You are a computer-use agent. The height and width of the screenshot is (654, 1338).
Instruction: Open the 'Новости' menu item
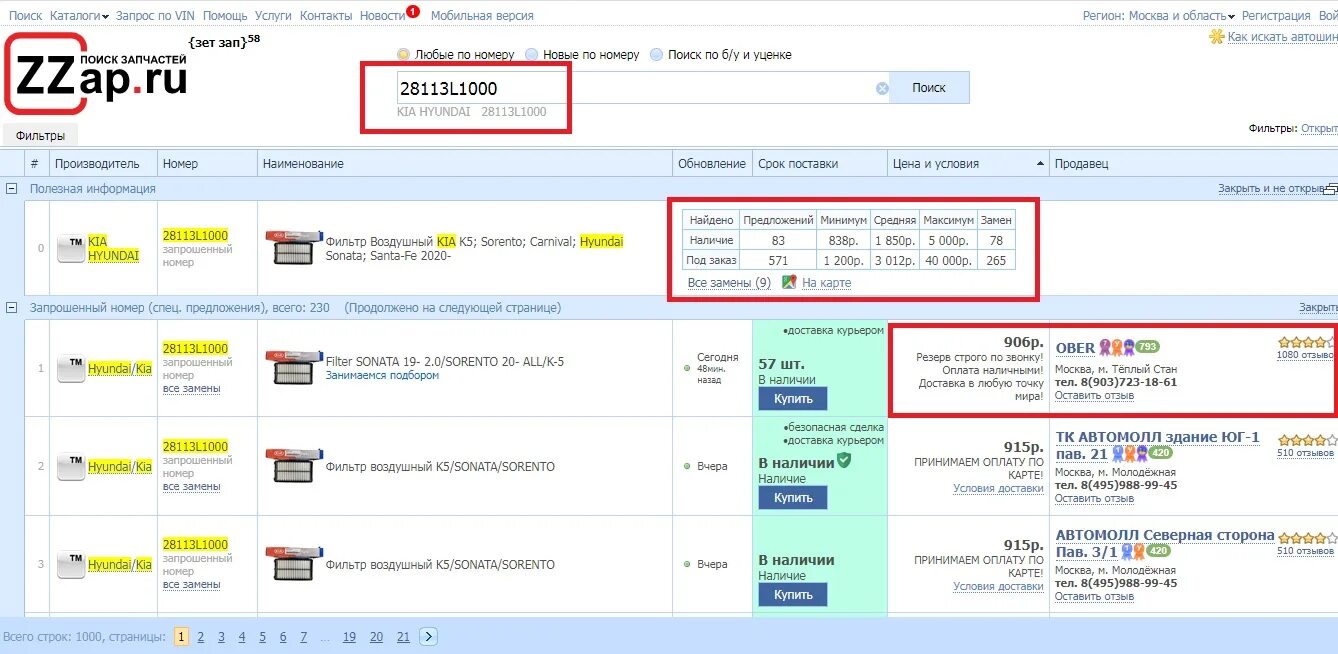pos(382,16)
